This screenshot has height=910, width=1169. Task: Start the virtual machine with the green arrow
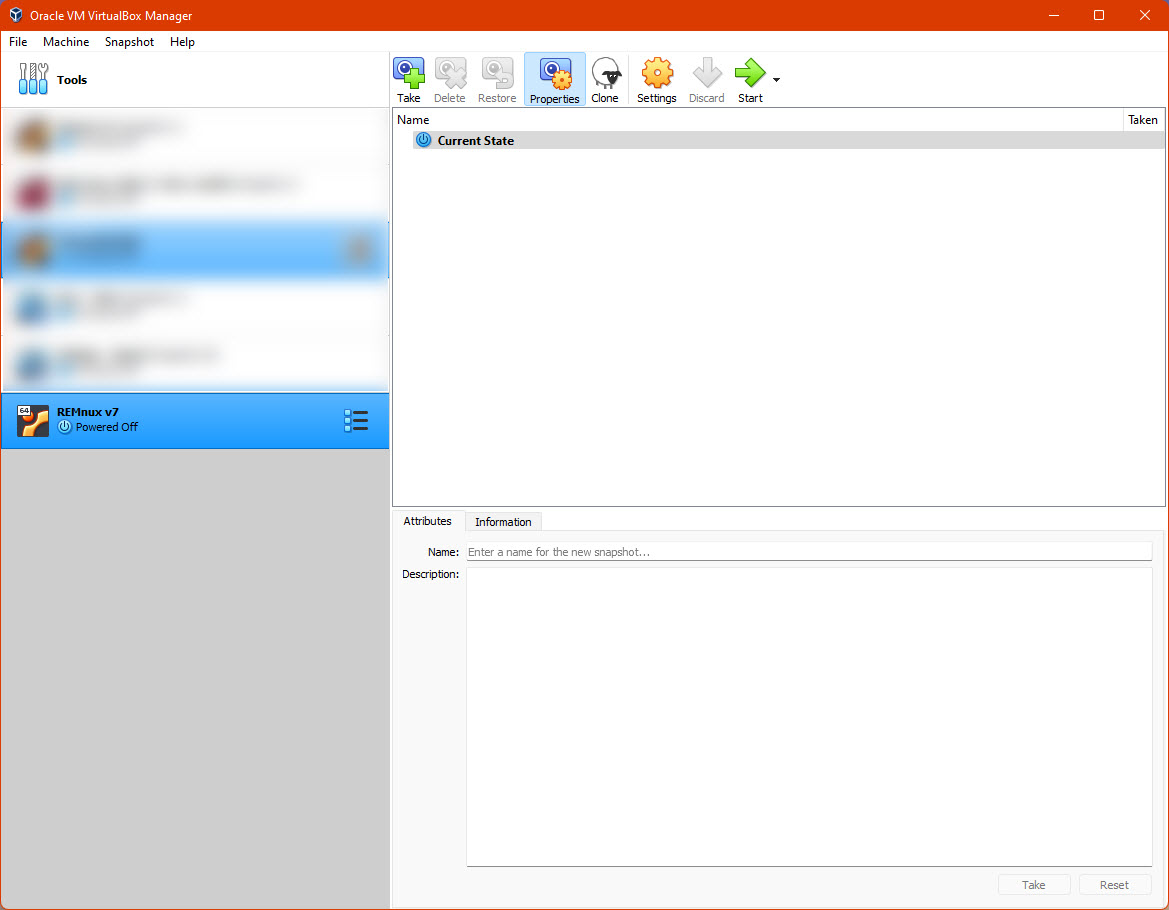click(x=750, y=79)
